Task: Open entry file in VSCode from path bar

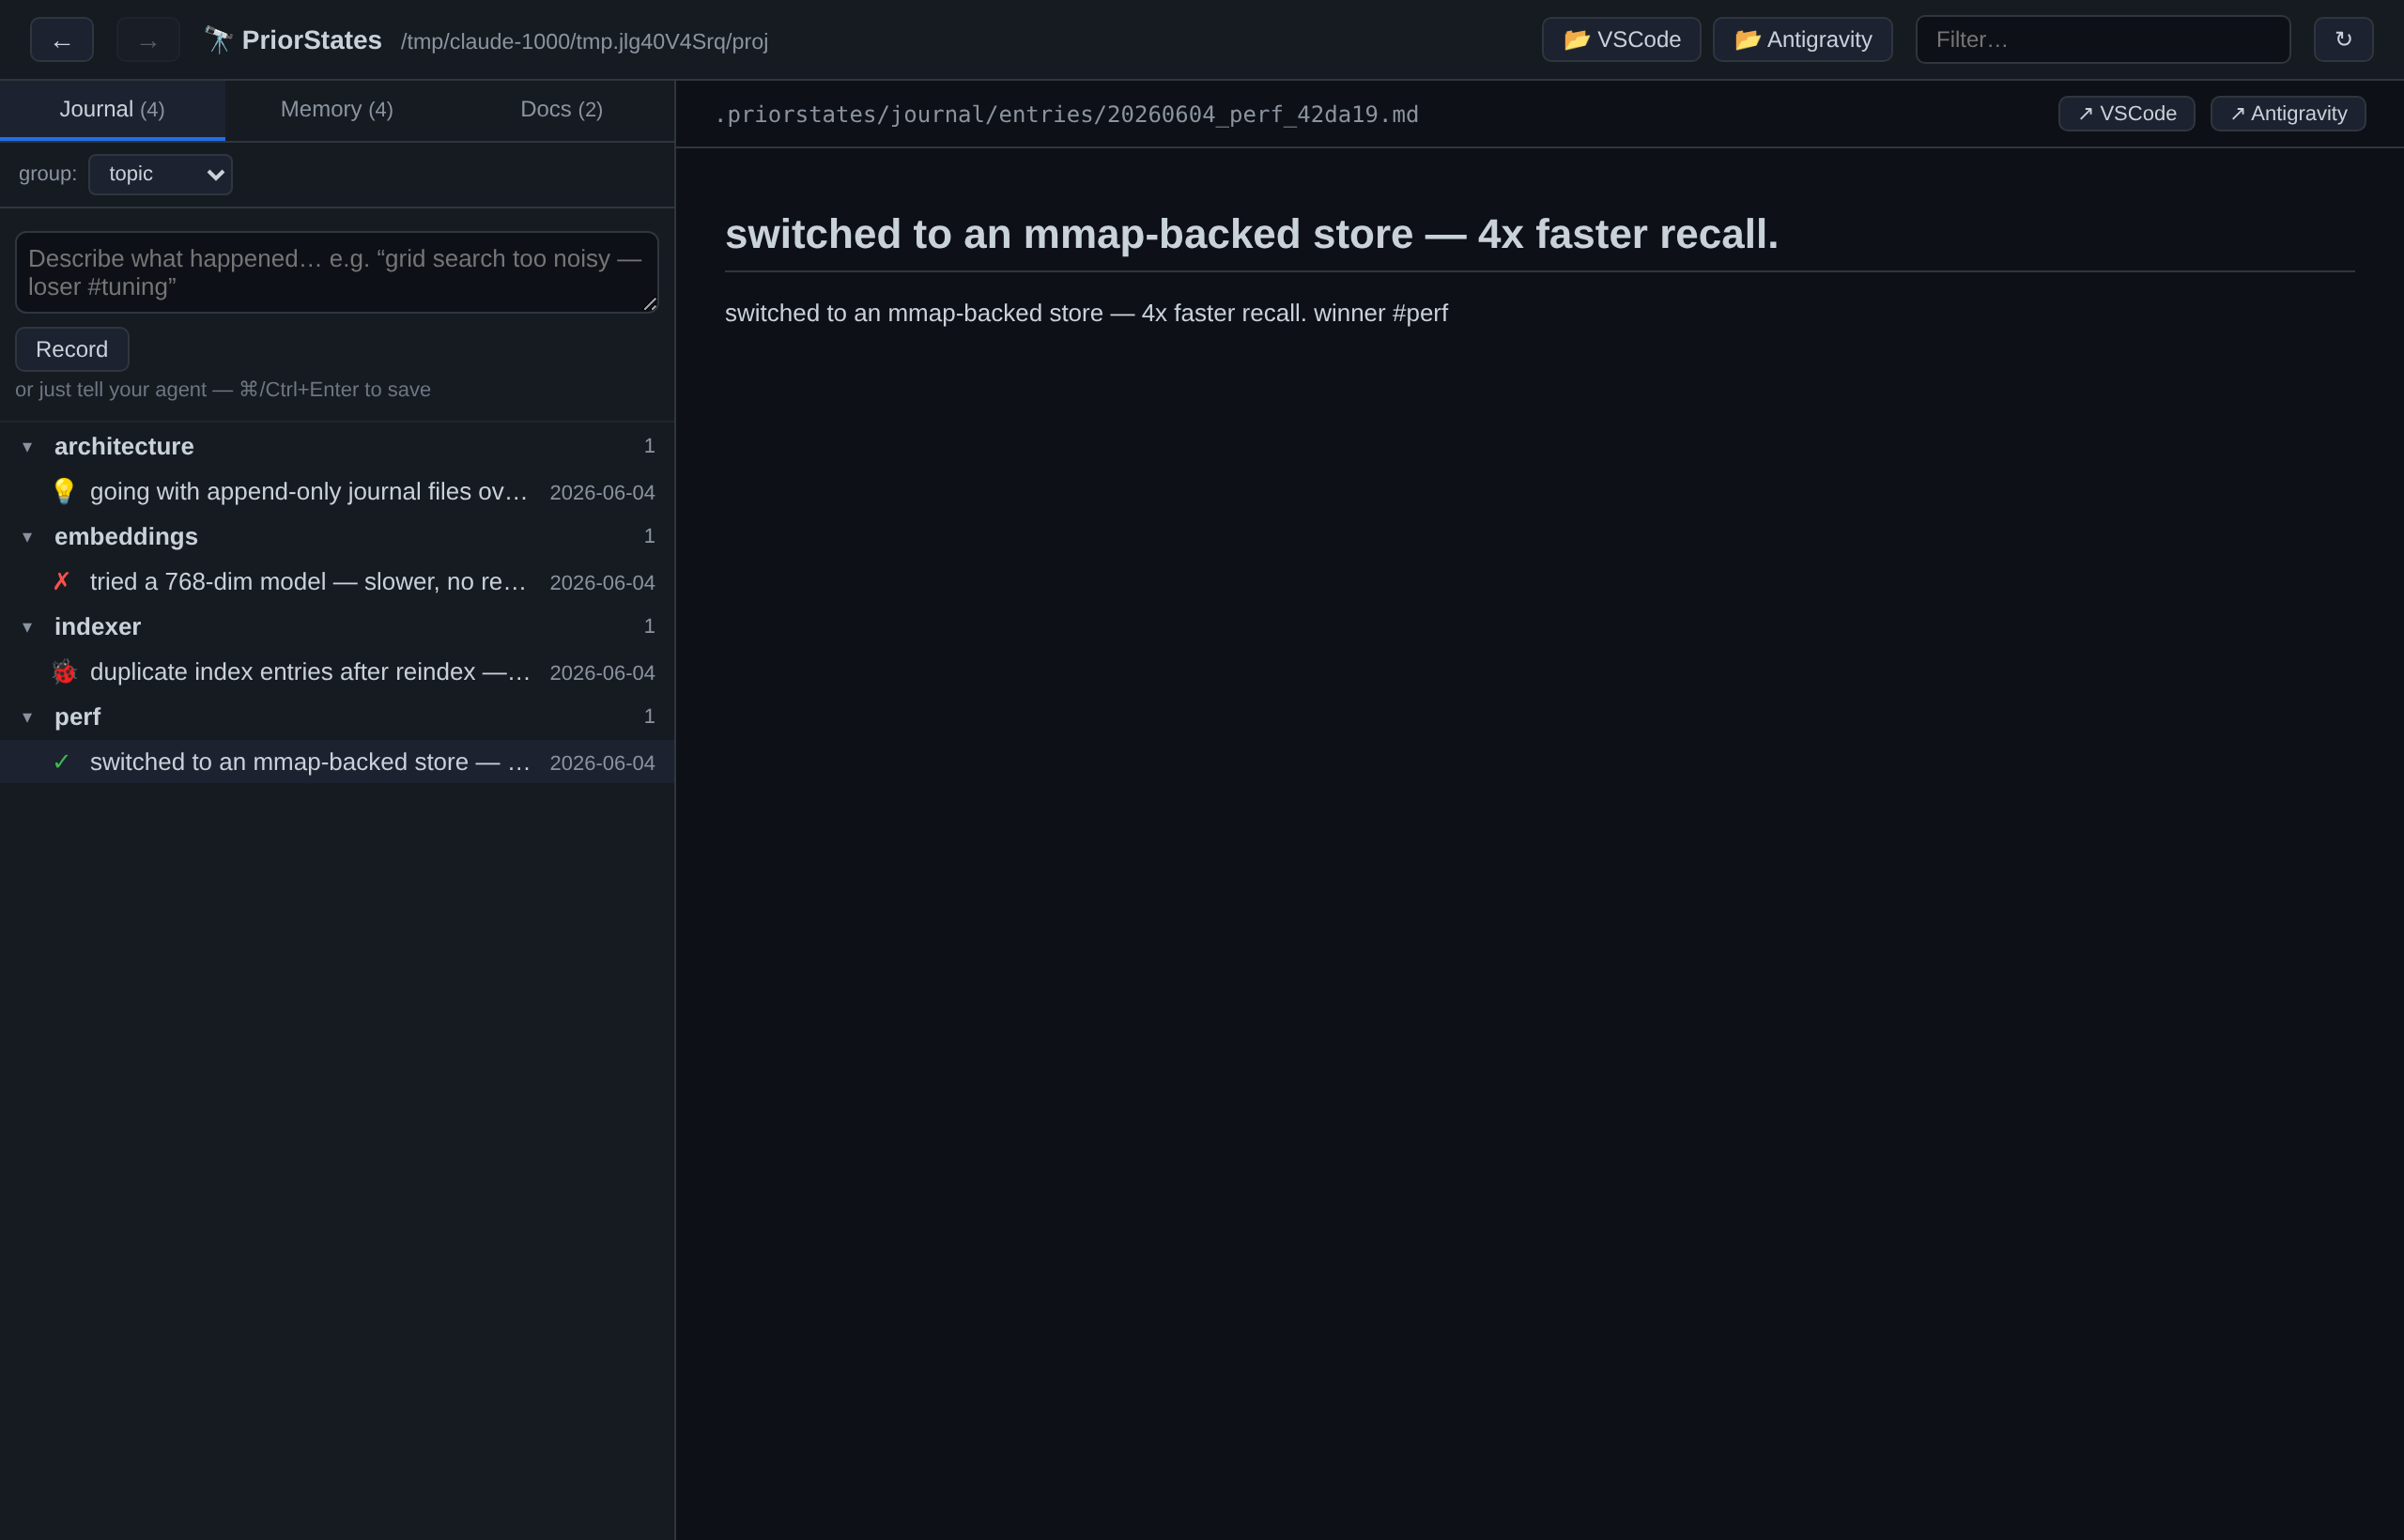Action: (2126, 114)
